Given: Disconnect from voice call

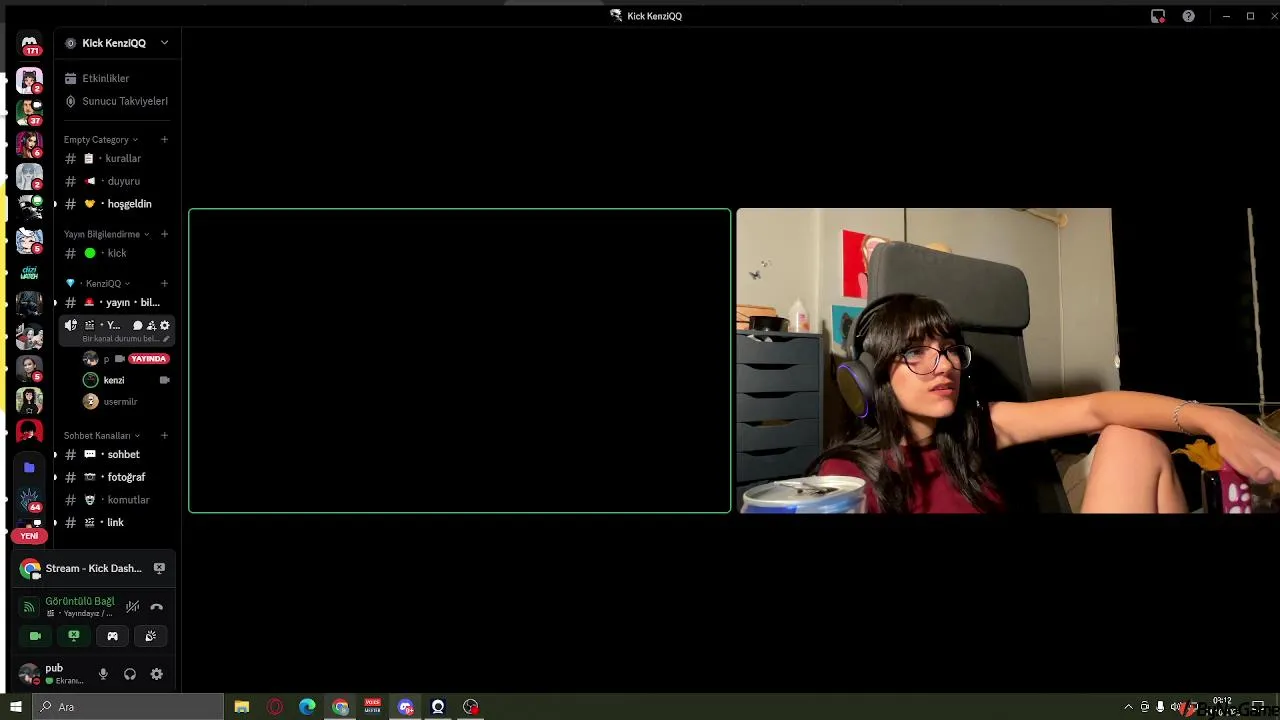Looking at the screenshot, I should pos(157,607).
